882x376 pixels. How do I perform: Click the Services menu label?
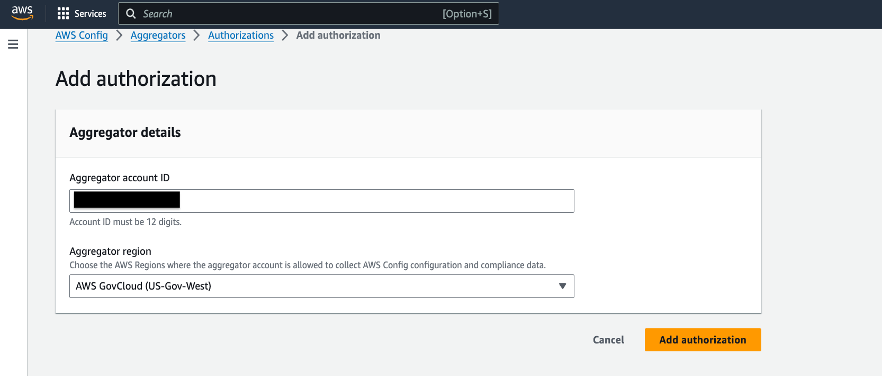[x=91, y=14]
